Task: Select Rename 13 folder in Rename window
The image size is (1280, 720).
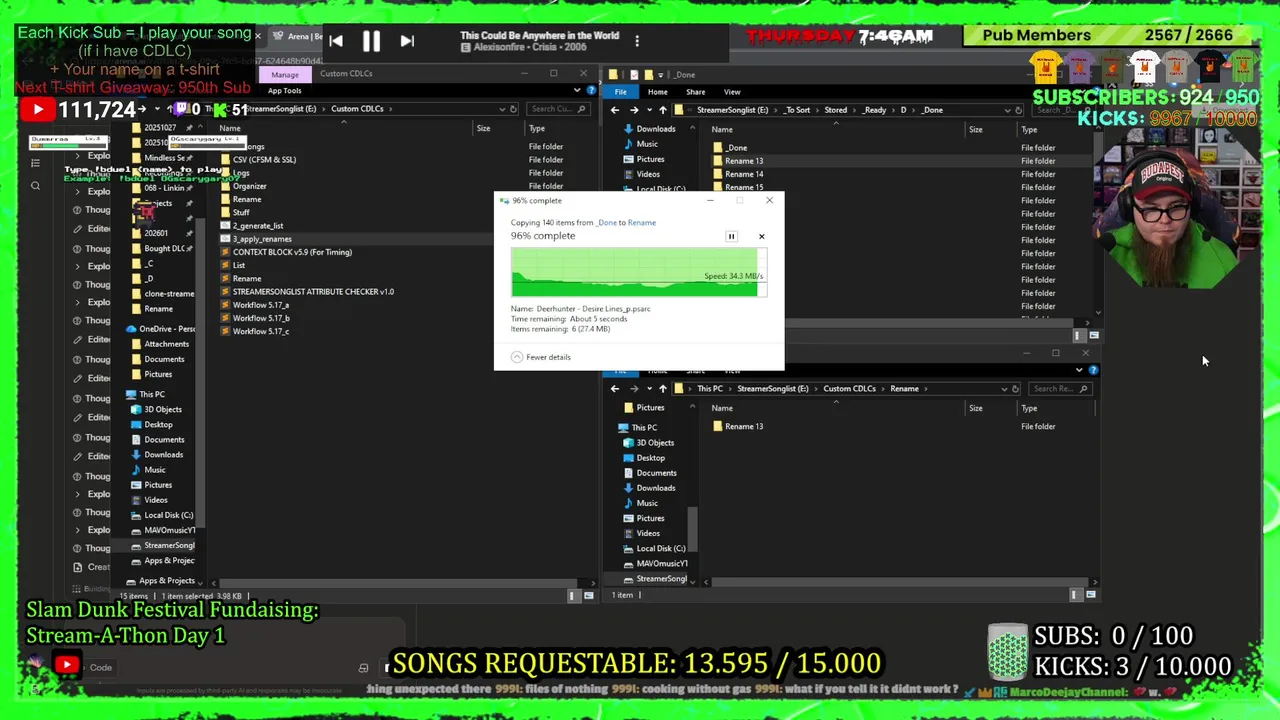Action: 743,427
